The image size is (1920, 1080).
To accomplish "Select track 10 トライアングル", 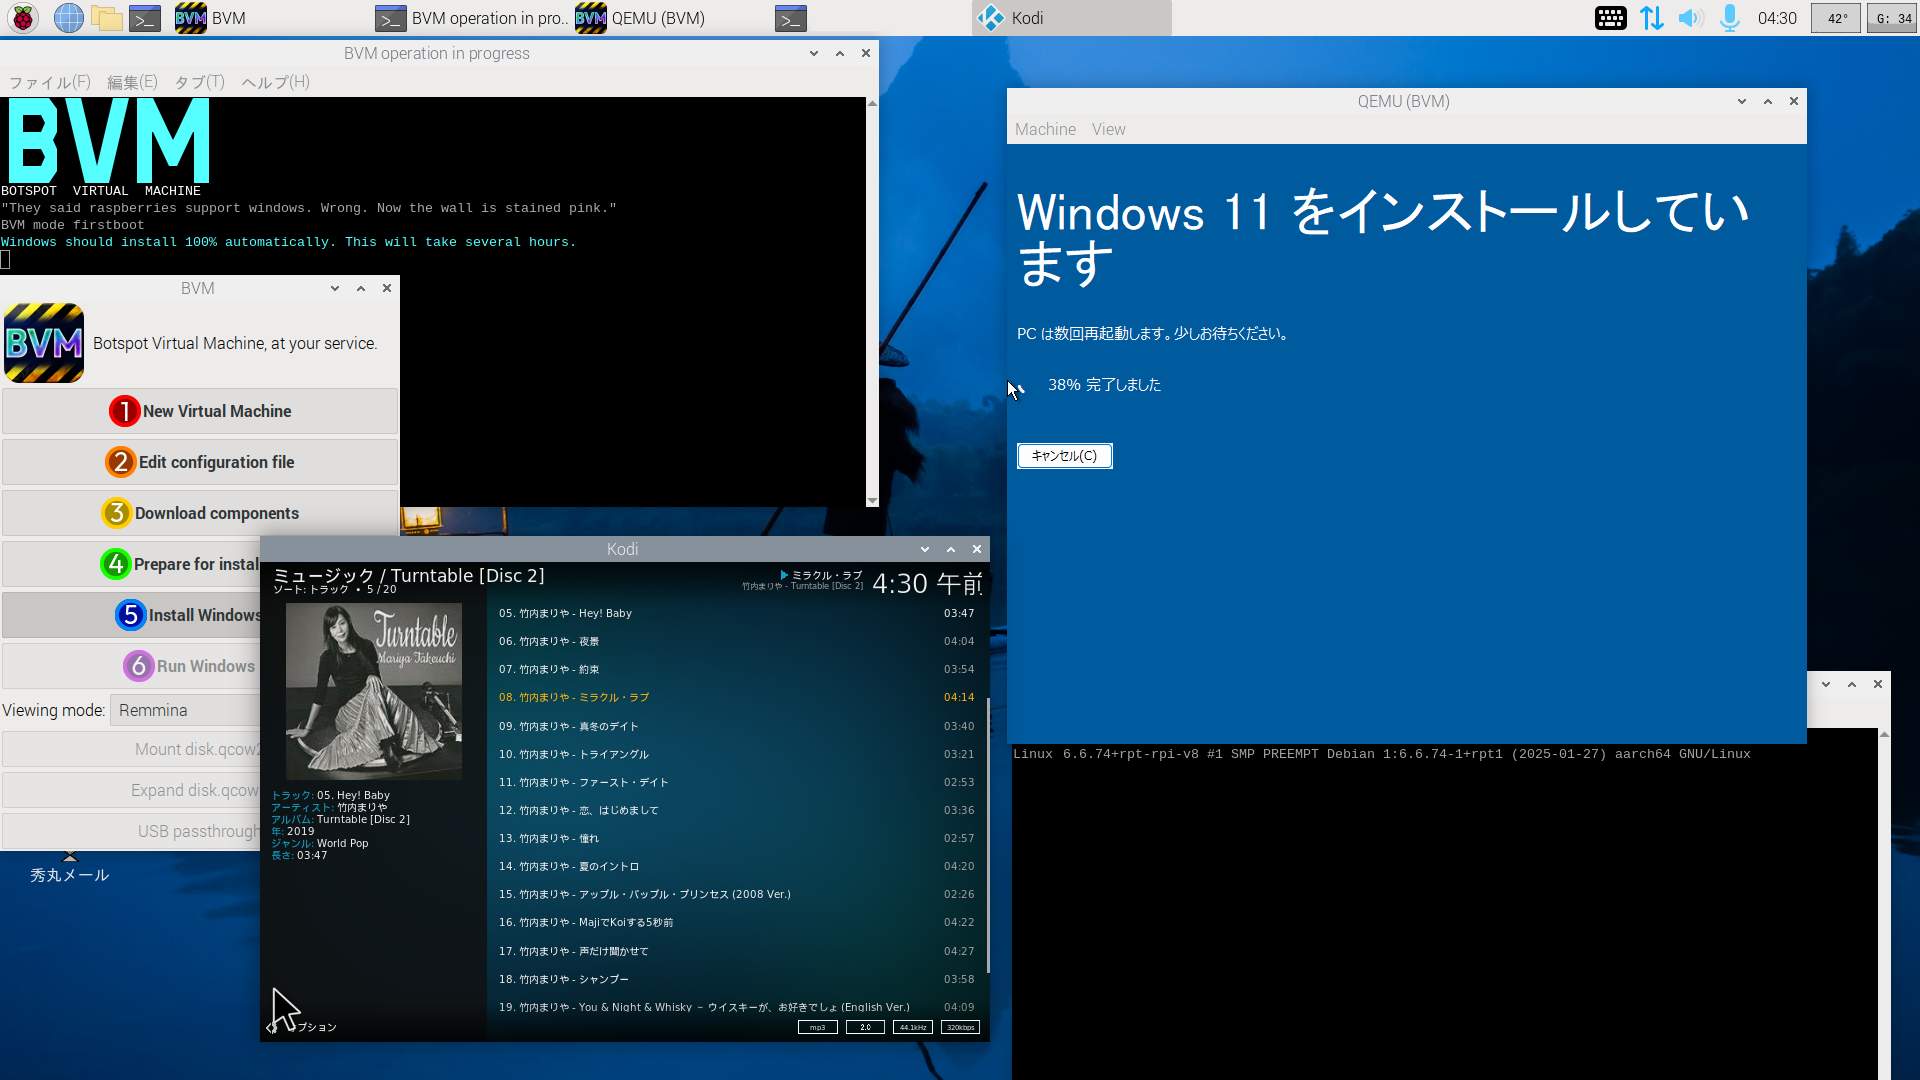I will [x=737, y=754].
